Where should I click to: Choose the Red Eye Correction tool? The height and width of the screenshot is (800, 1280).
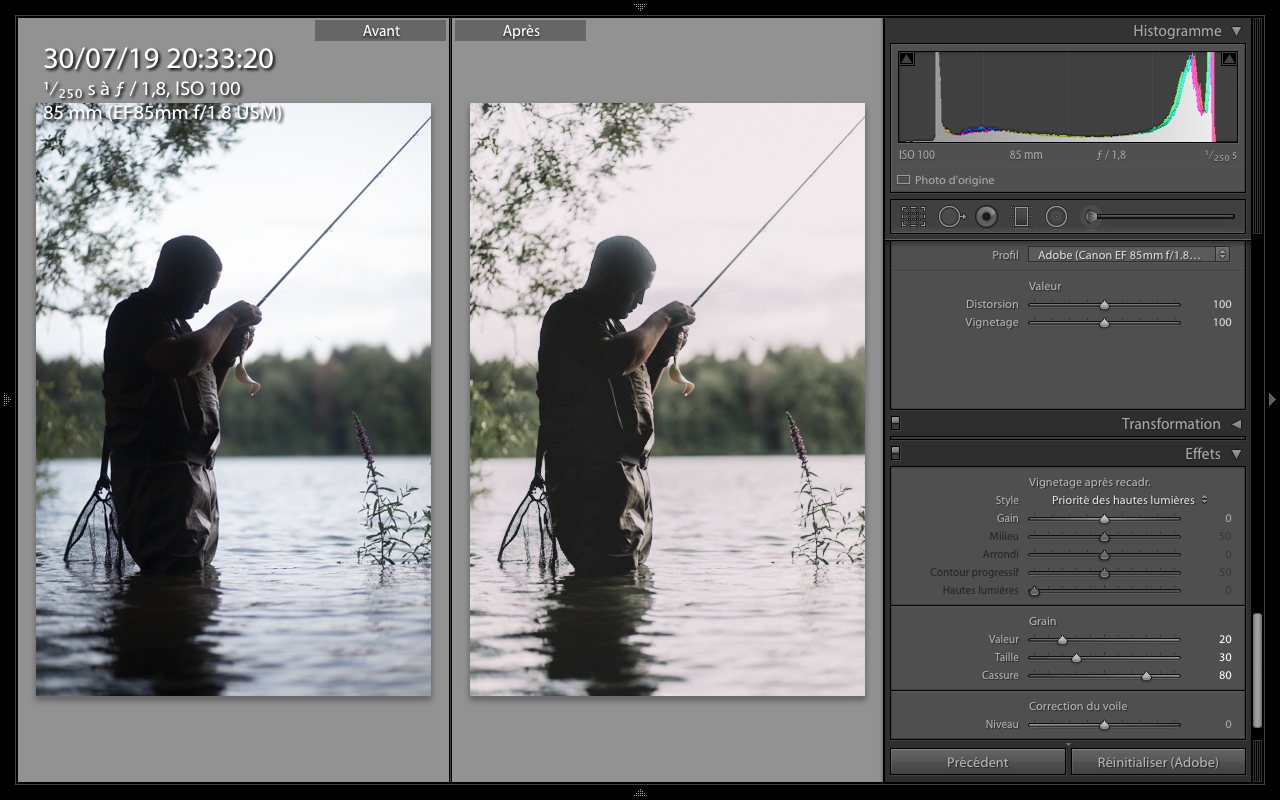pos(986,216)
